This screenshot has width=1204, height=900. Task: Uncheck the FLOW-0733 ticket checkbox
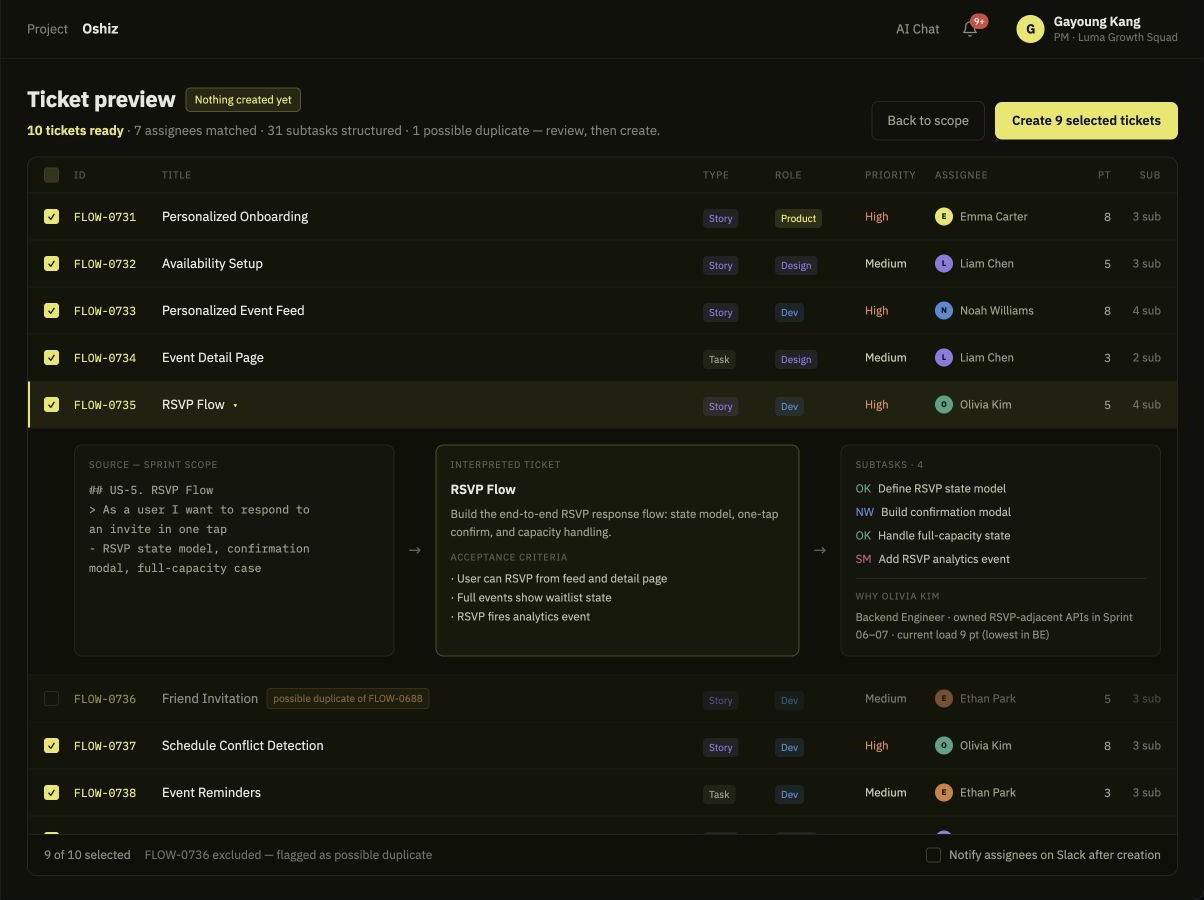tap(51, 311)
